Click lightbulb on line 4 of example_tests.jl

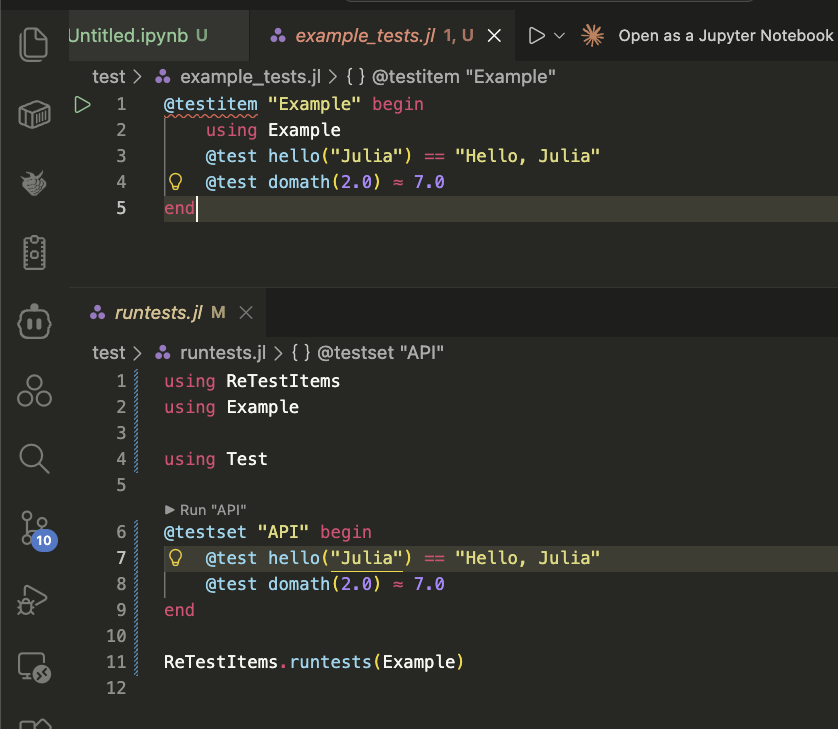tap(175, 182)
